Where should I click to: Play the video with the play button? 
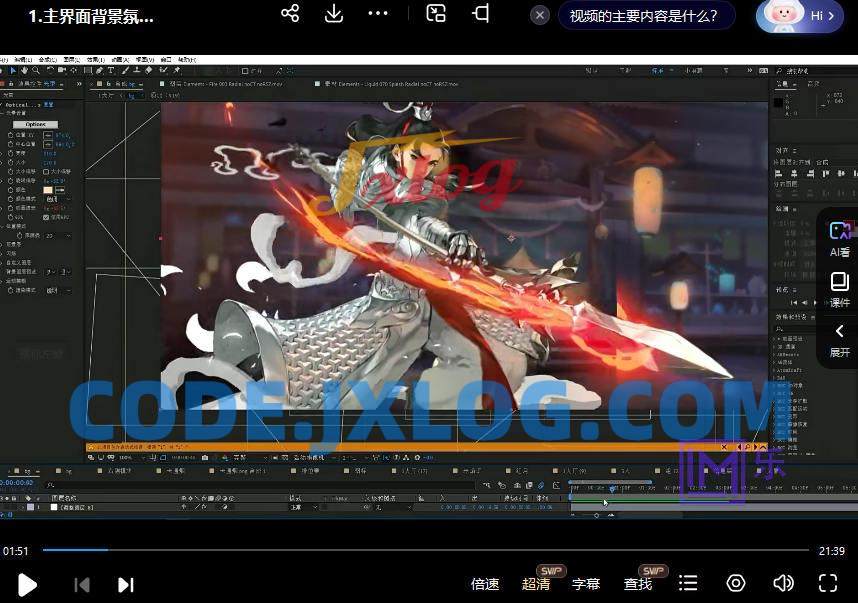coord(27,584)
